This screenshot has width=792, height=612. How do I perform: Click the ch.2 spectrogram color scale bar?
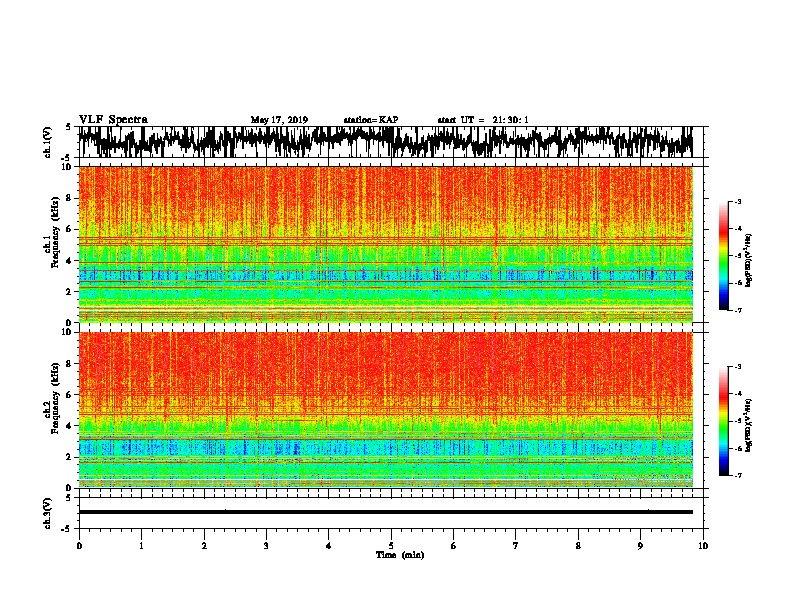(x=723, y=421)
